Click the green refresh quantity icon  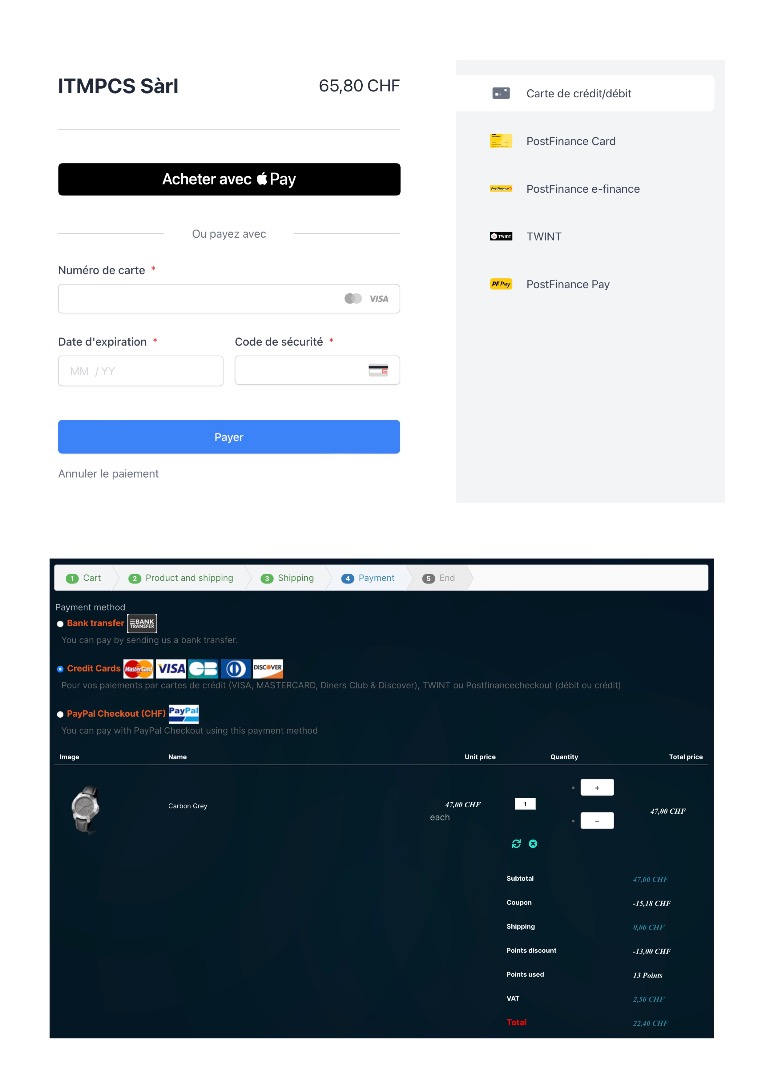coord(516,844)
